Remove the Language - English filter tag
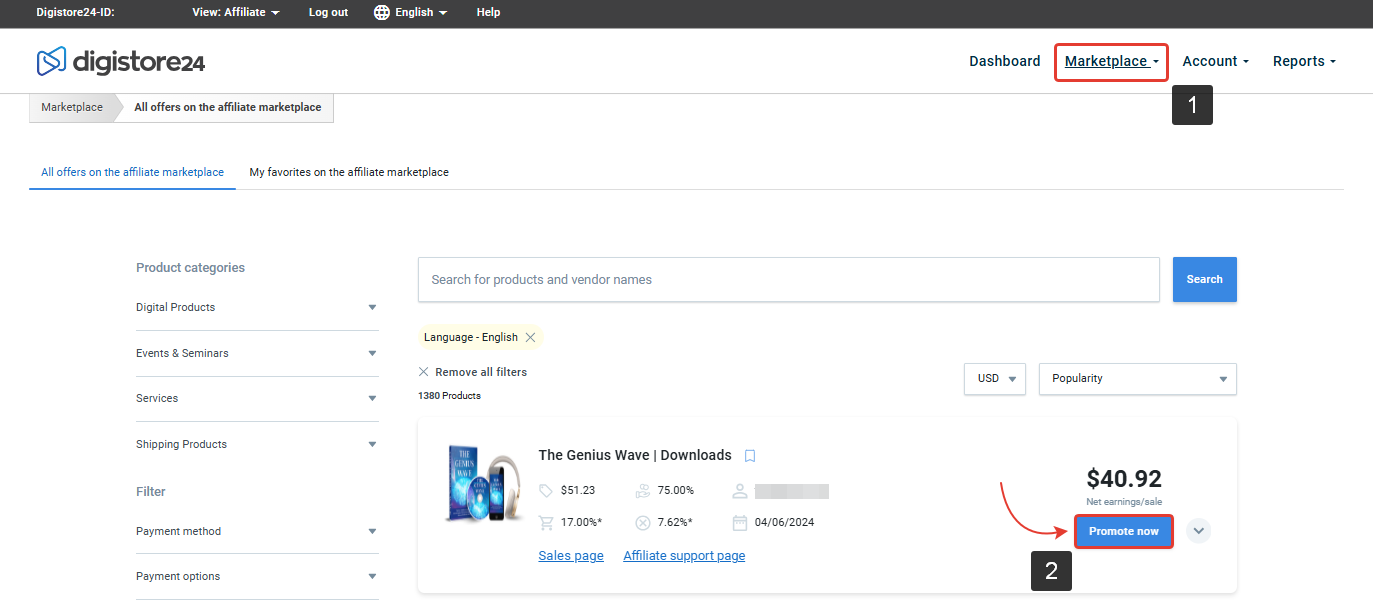Screen dimensions: 1373x606 530,337
